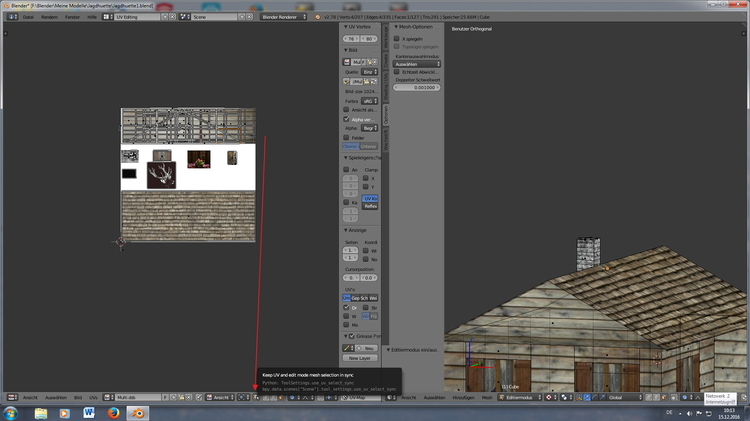The width and height of the screenshot is (750, 421).
Task: Click the translate manipulator arrow icon
Action: pyautogui.click(x=587, y=398)
